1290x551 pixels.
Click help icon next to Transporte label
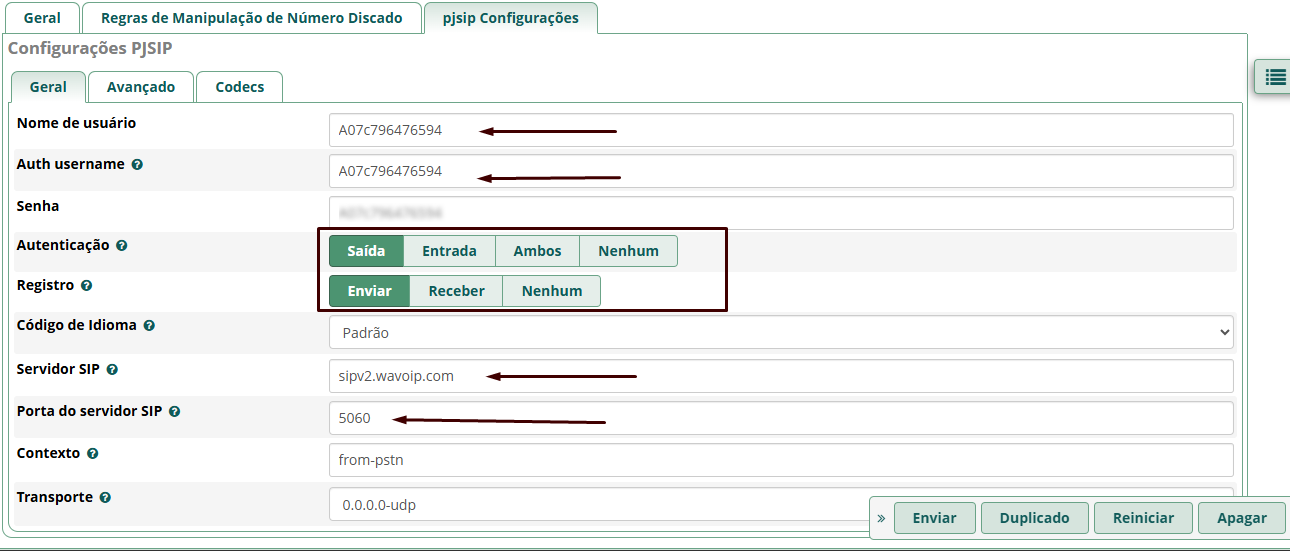(x=105, y=497)
